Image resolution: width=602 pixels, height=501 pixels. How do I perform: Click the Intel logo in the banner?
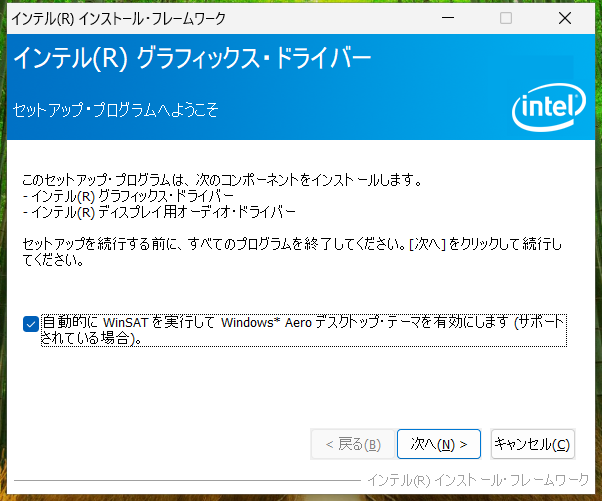549,107
